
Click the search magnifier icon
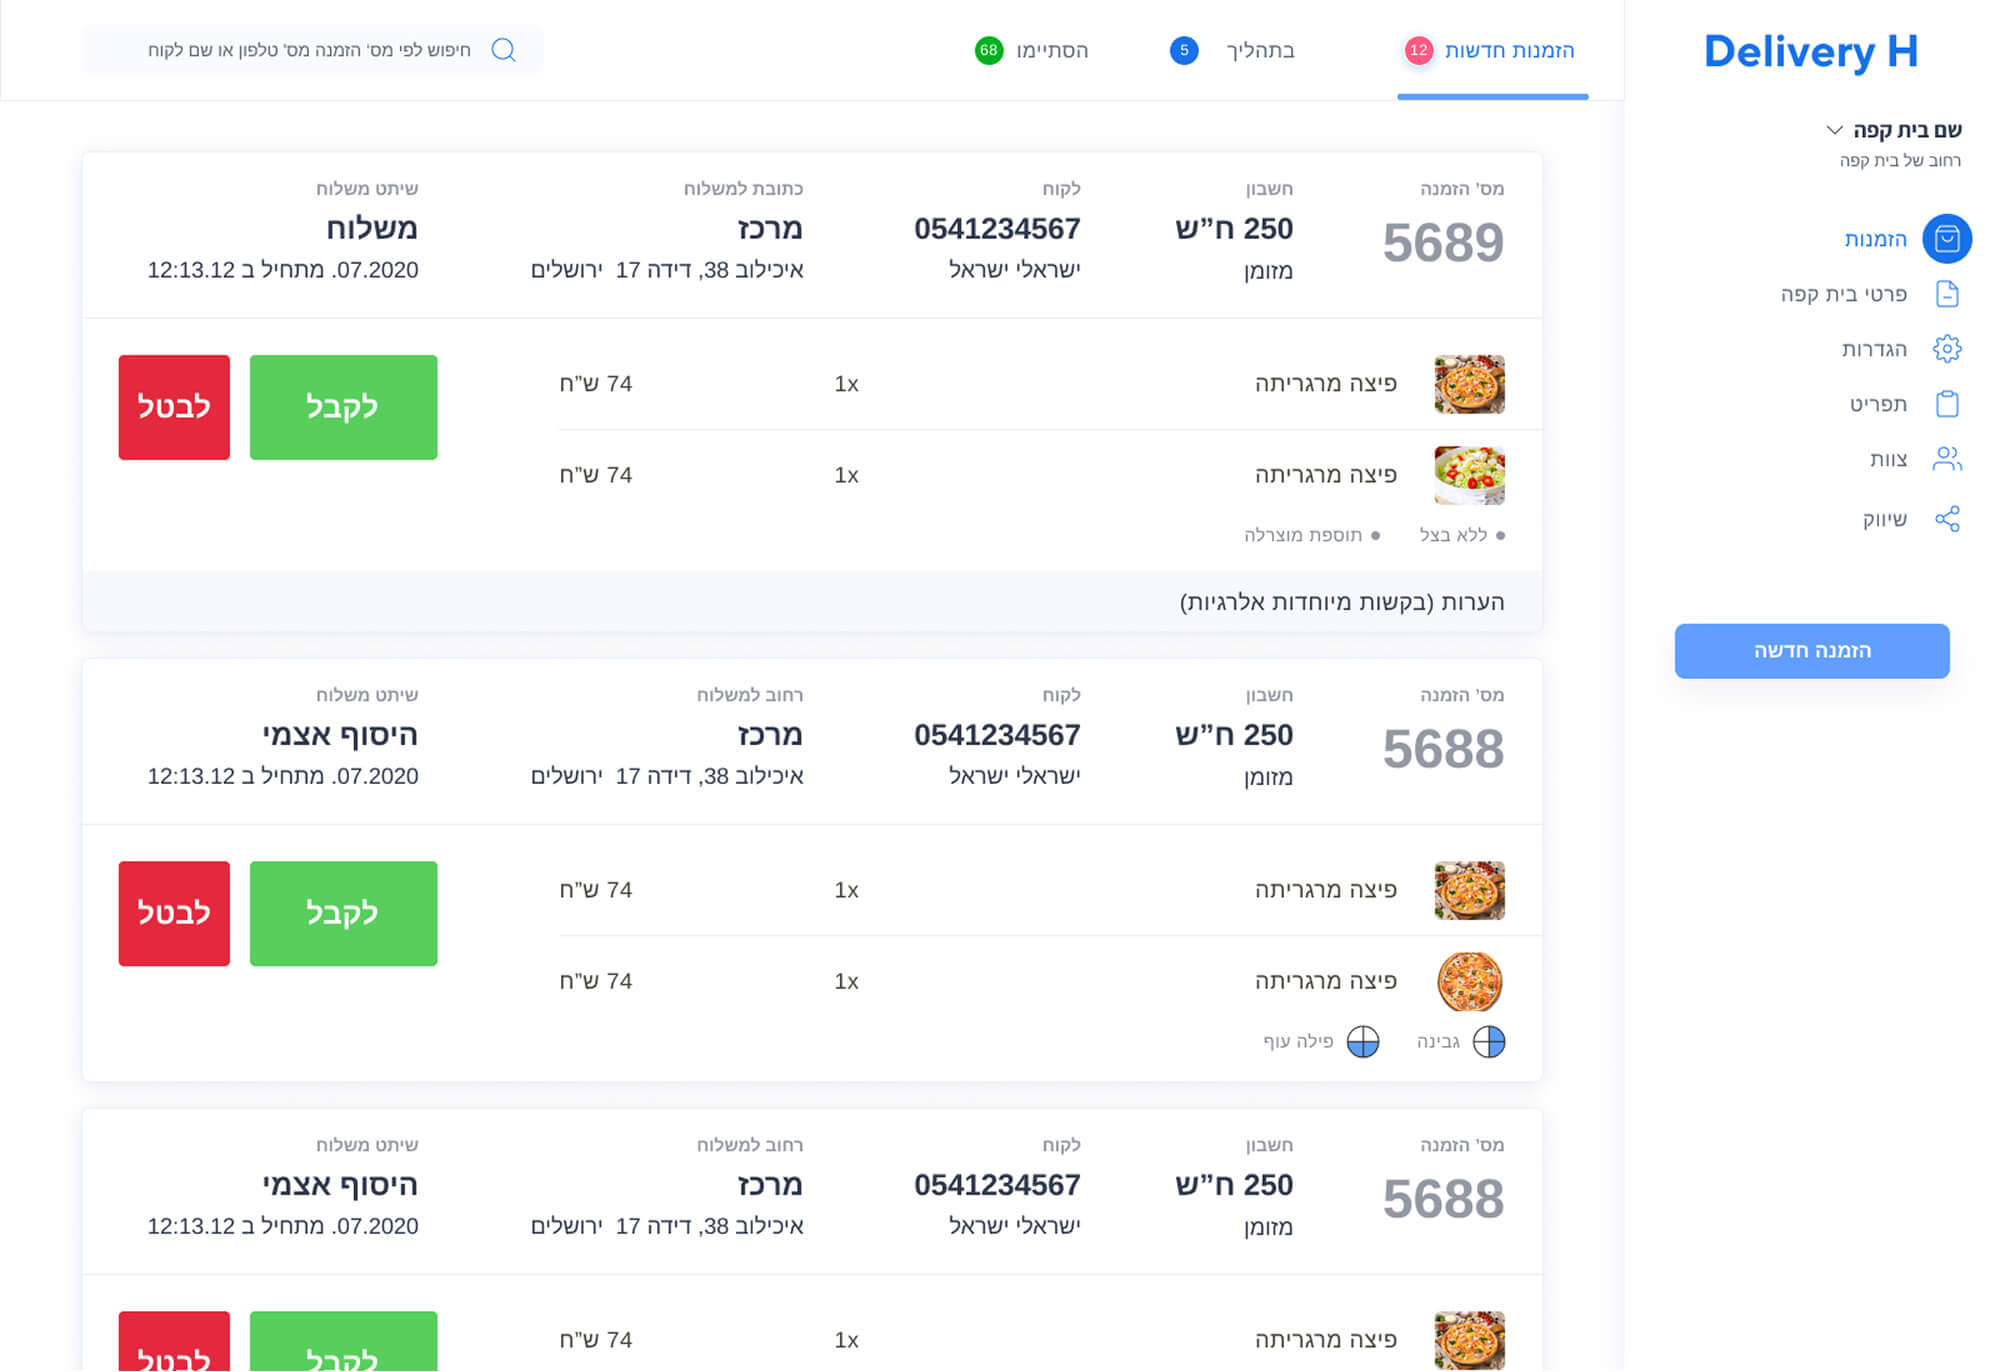click(x=504, y=50)
